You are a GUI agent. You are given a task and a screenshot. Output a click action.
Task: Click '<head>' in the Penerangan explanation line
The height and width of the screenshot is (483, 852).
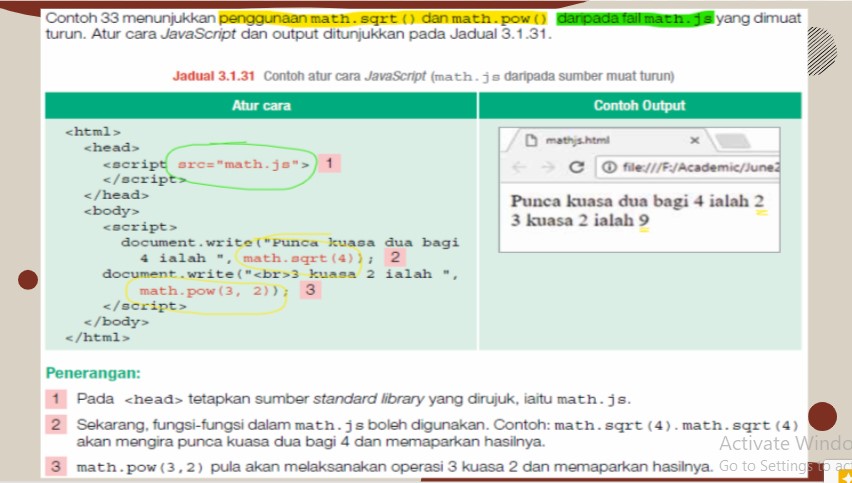pos(154,399)
